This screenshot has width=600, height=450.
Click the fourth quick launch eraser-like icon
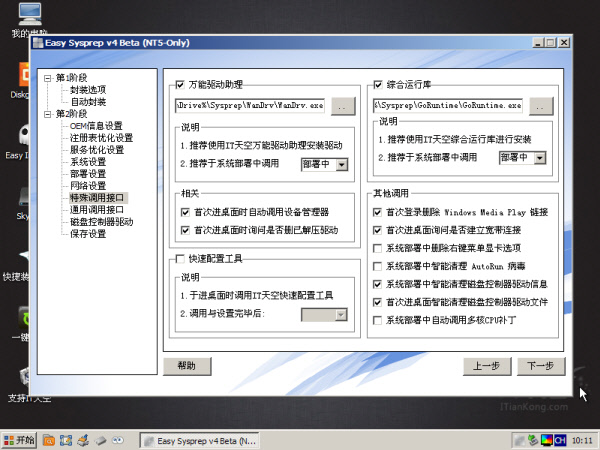tap(100, 440)
